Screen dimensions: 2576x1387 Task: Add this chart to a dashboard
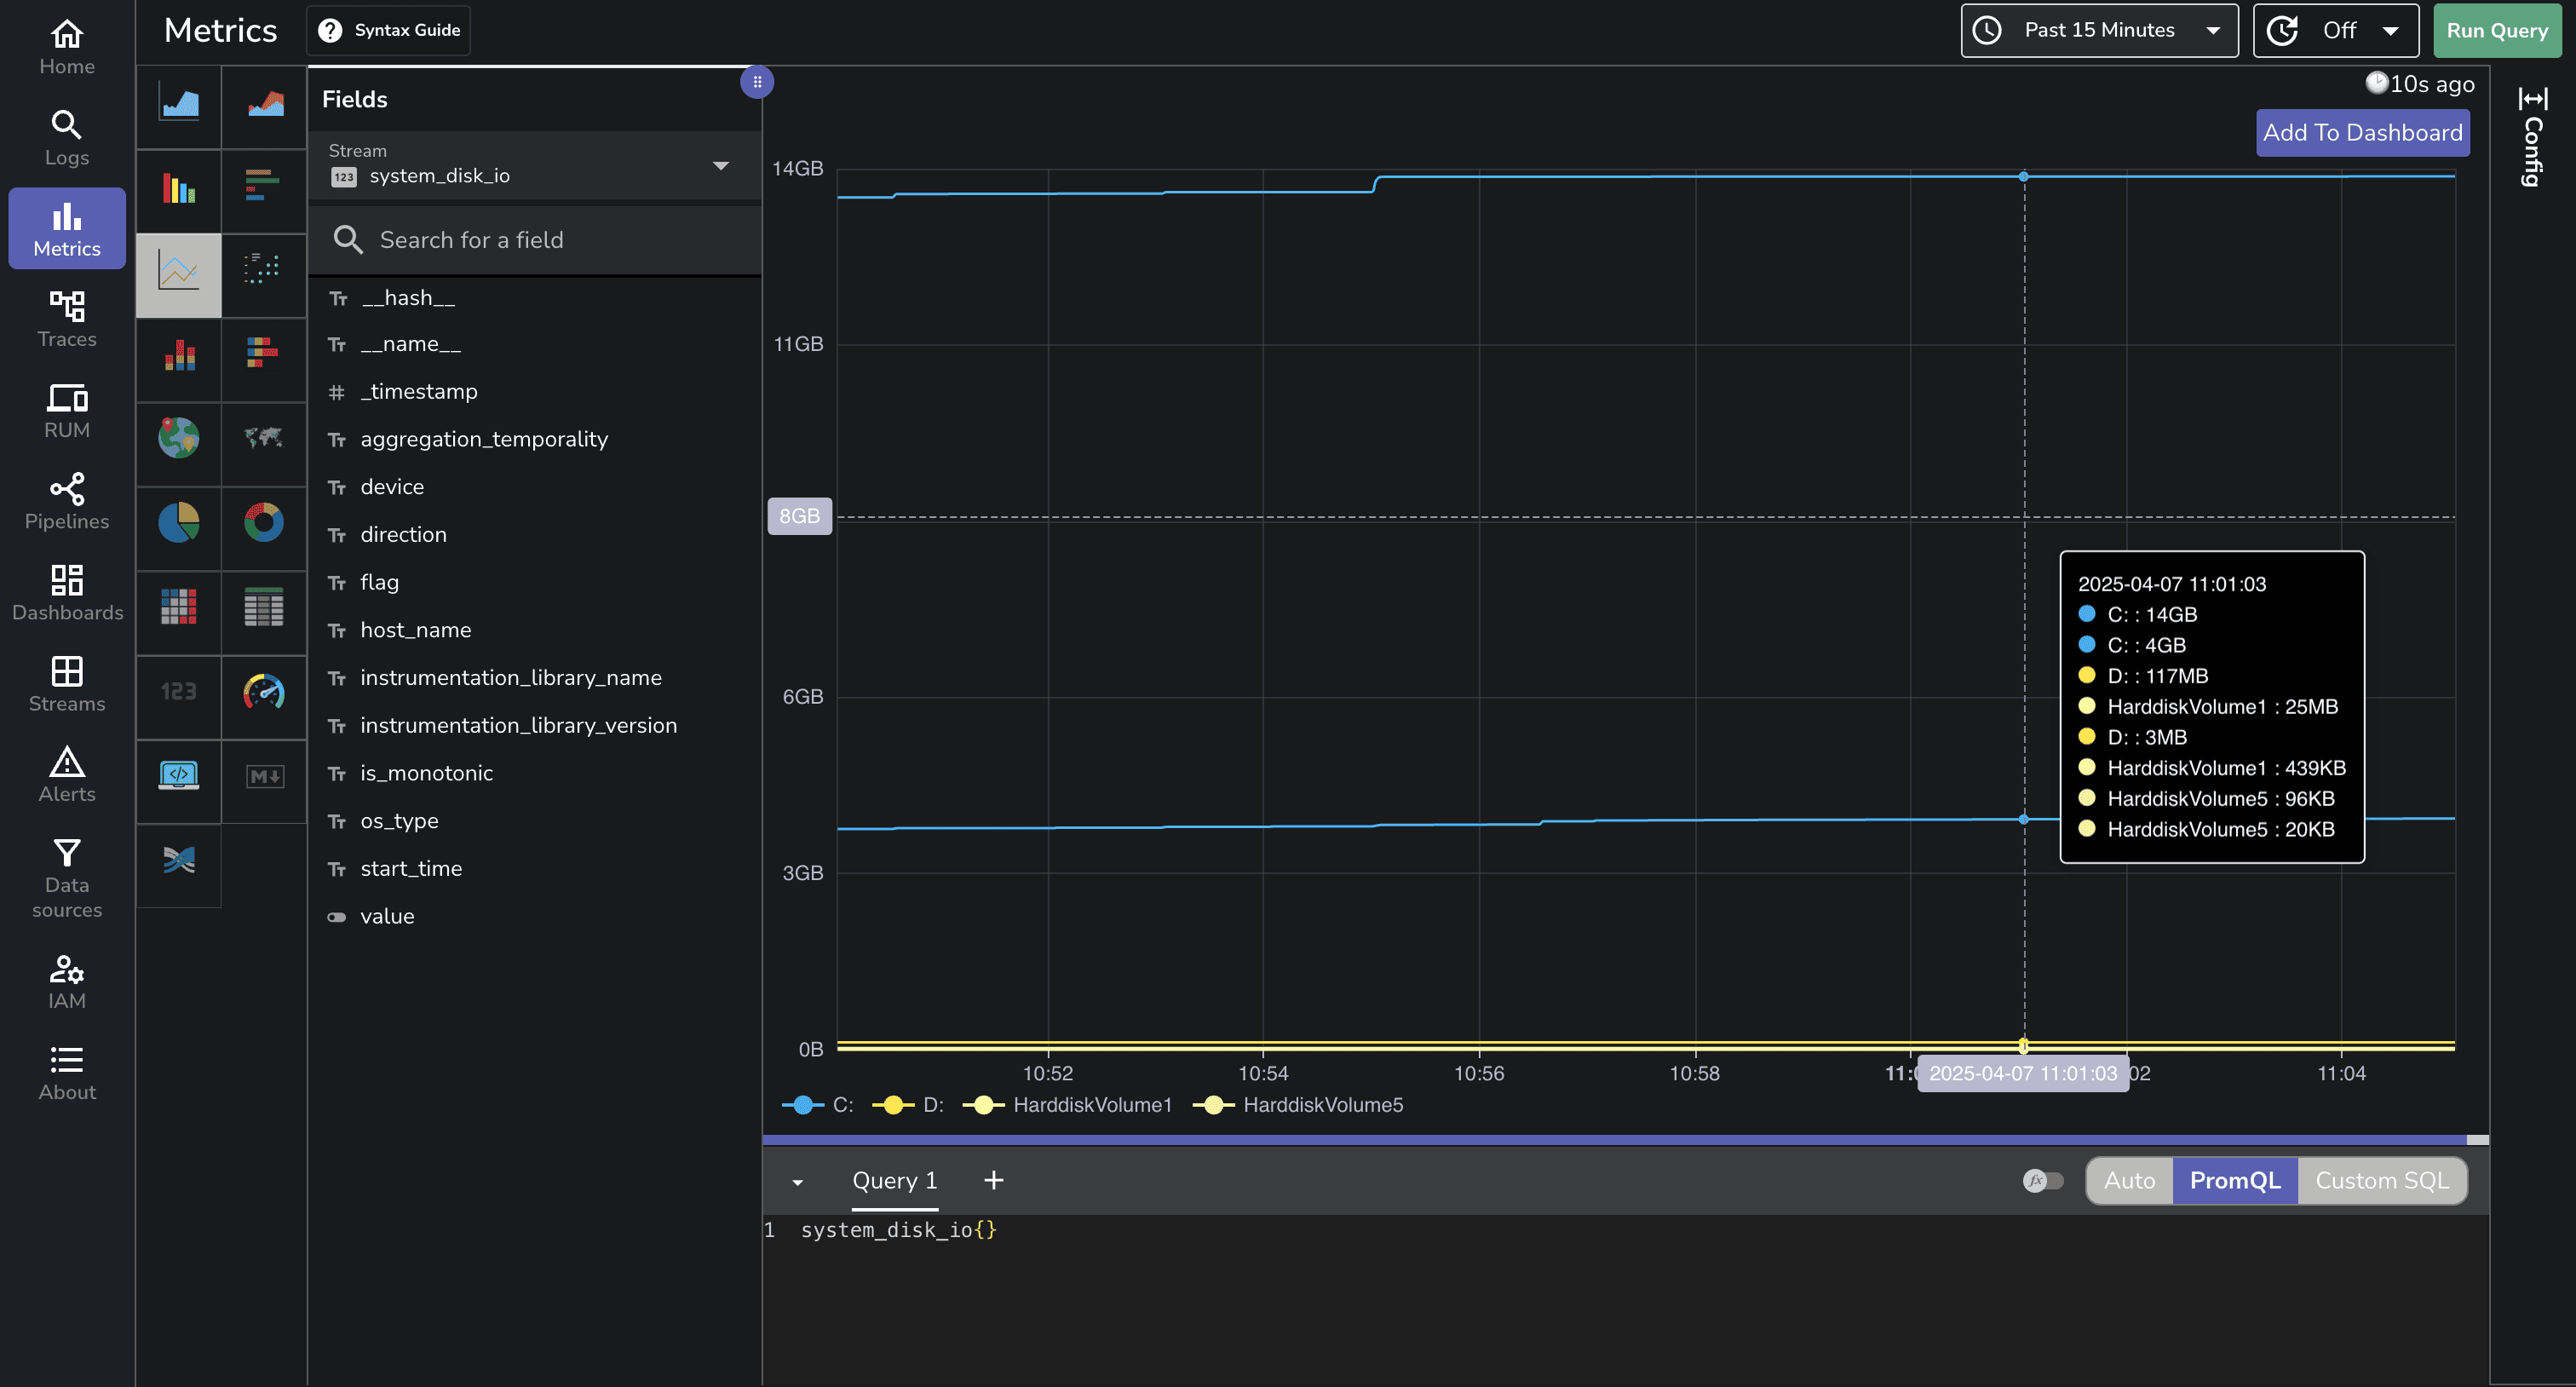tap(2362, 132)
